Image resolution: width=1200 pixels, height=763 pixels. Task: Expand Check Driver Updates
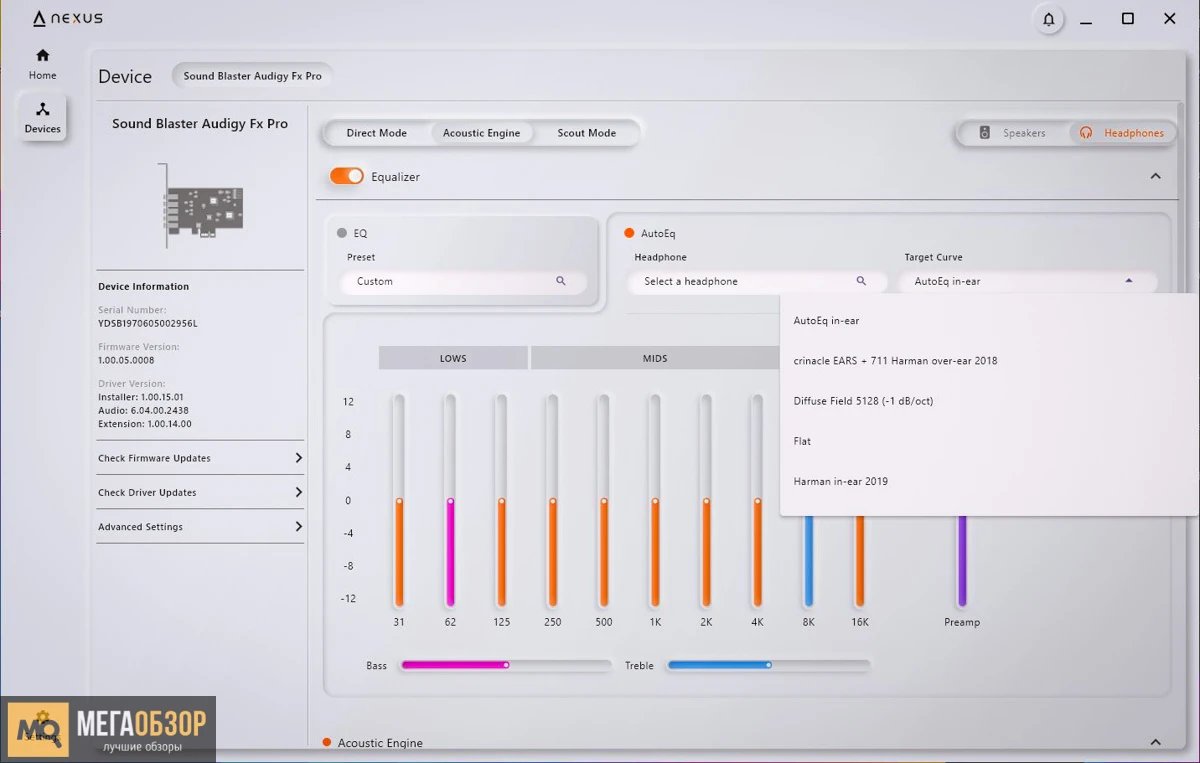(x=200, y=492)
